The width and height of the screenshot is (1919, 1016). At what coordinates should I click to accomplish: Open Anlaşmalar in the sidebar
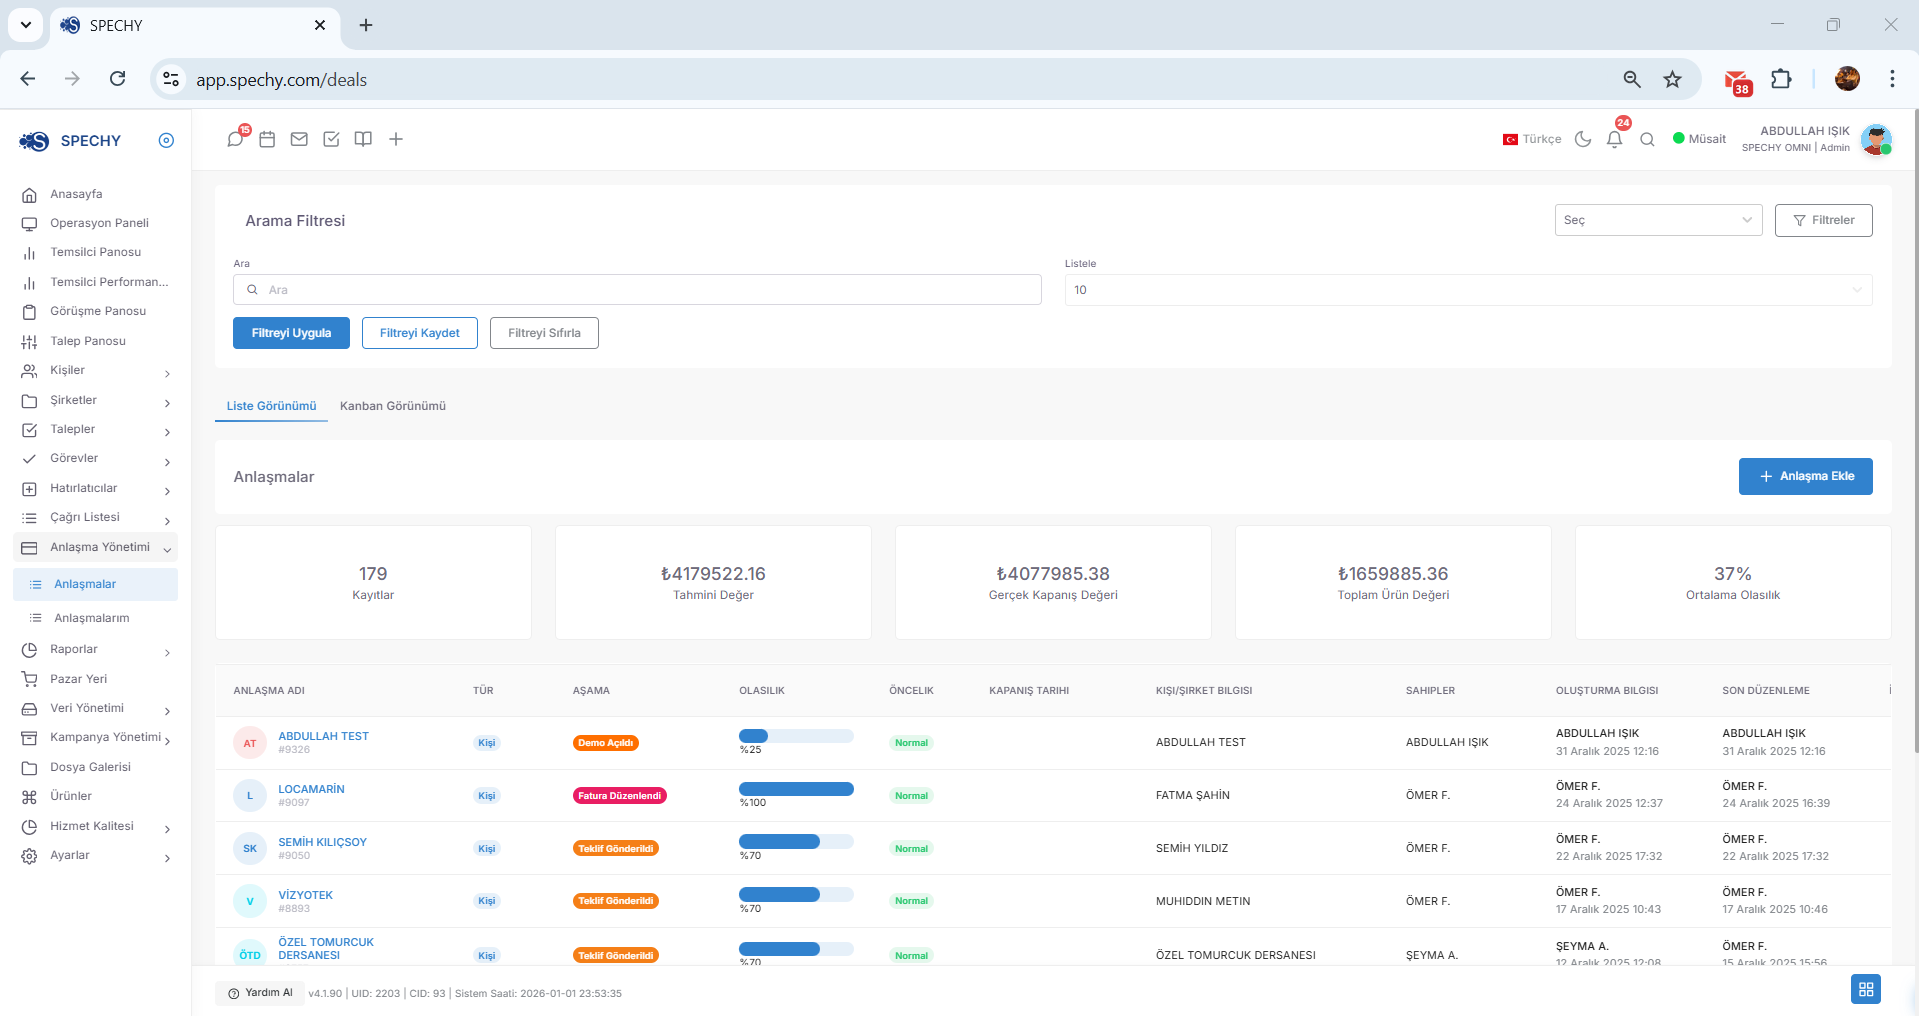tap(95, 585)
